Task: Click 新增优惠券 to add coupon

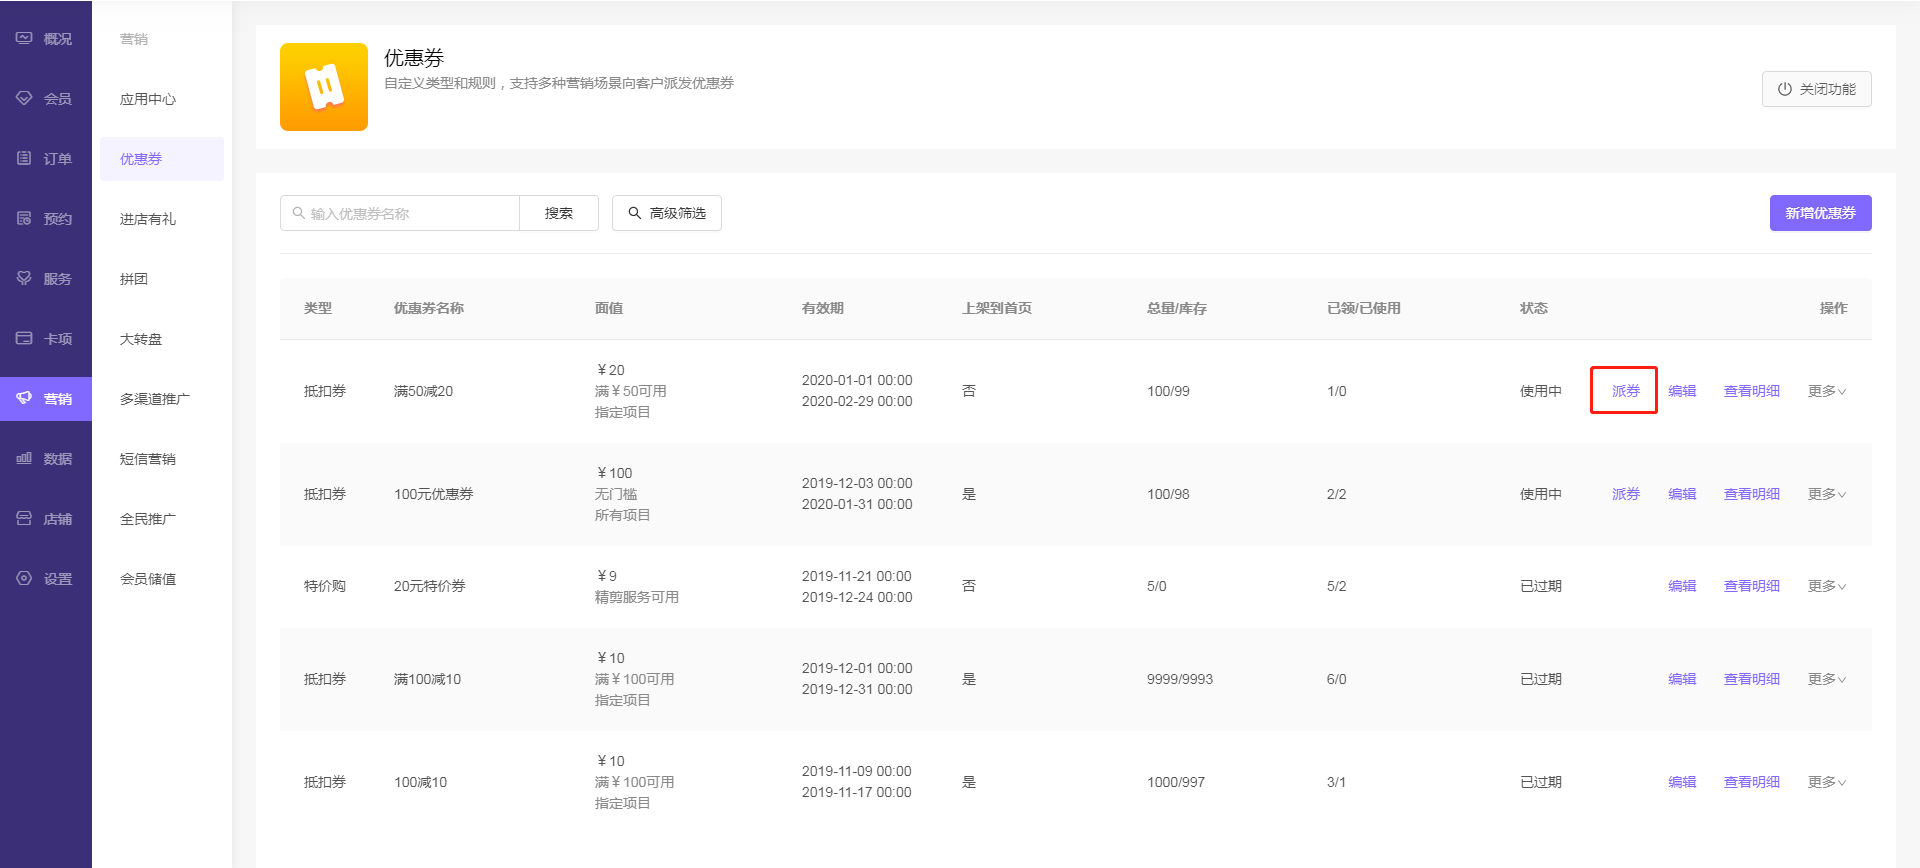Action: pyautogui.click(x=1820, y=213)
